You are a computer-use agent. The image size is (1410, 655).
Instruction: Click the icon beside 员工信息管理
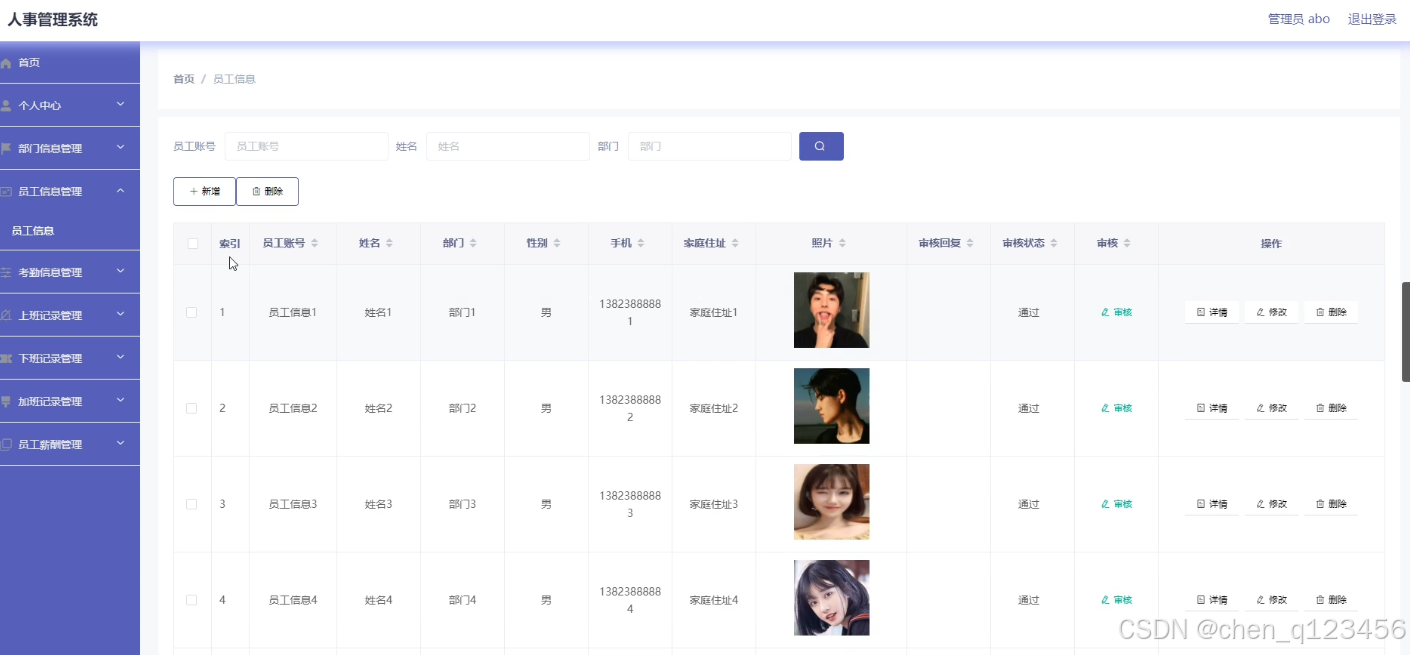pyautogui.click(x=6, y=191)
